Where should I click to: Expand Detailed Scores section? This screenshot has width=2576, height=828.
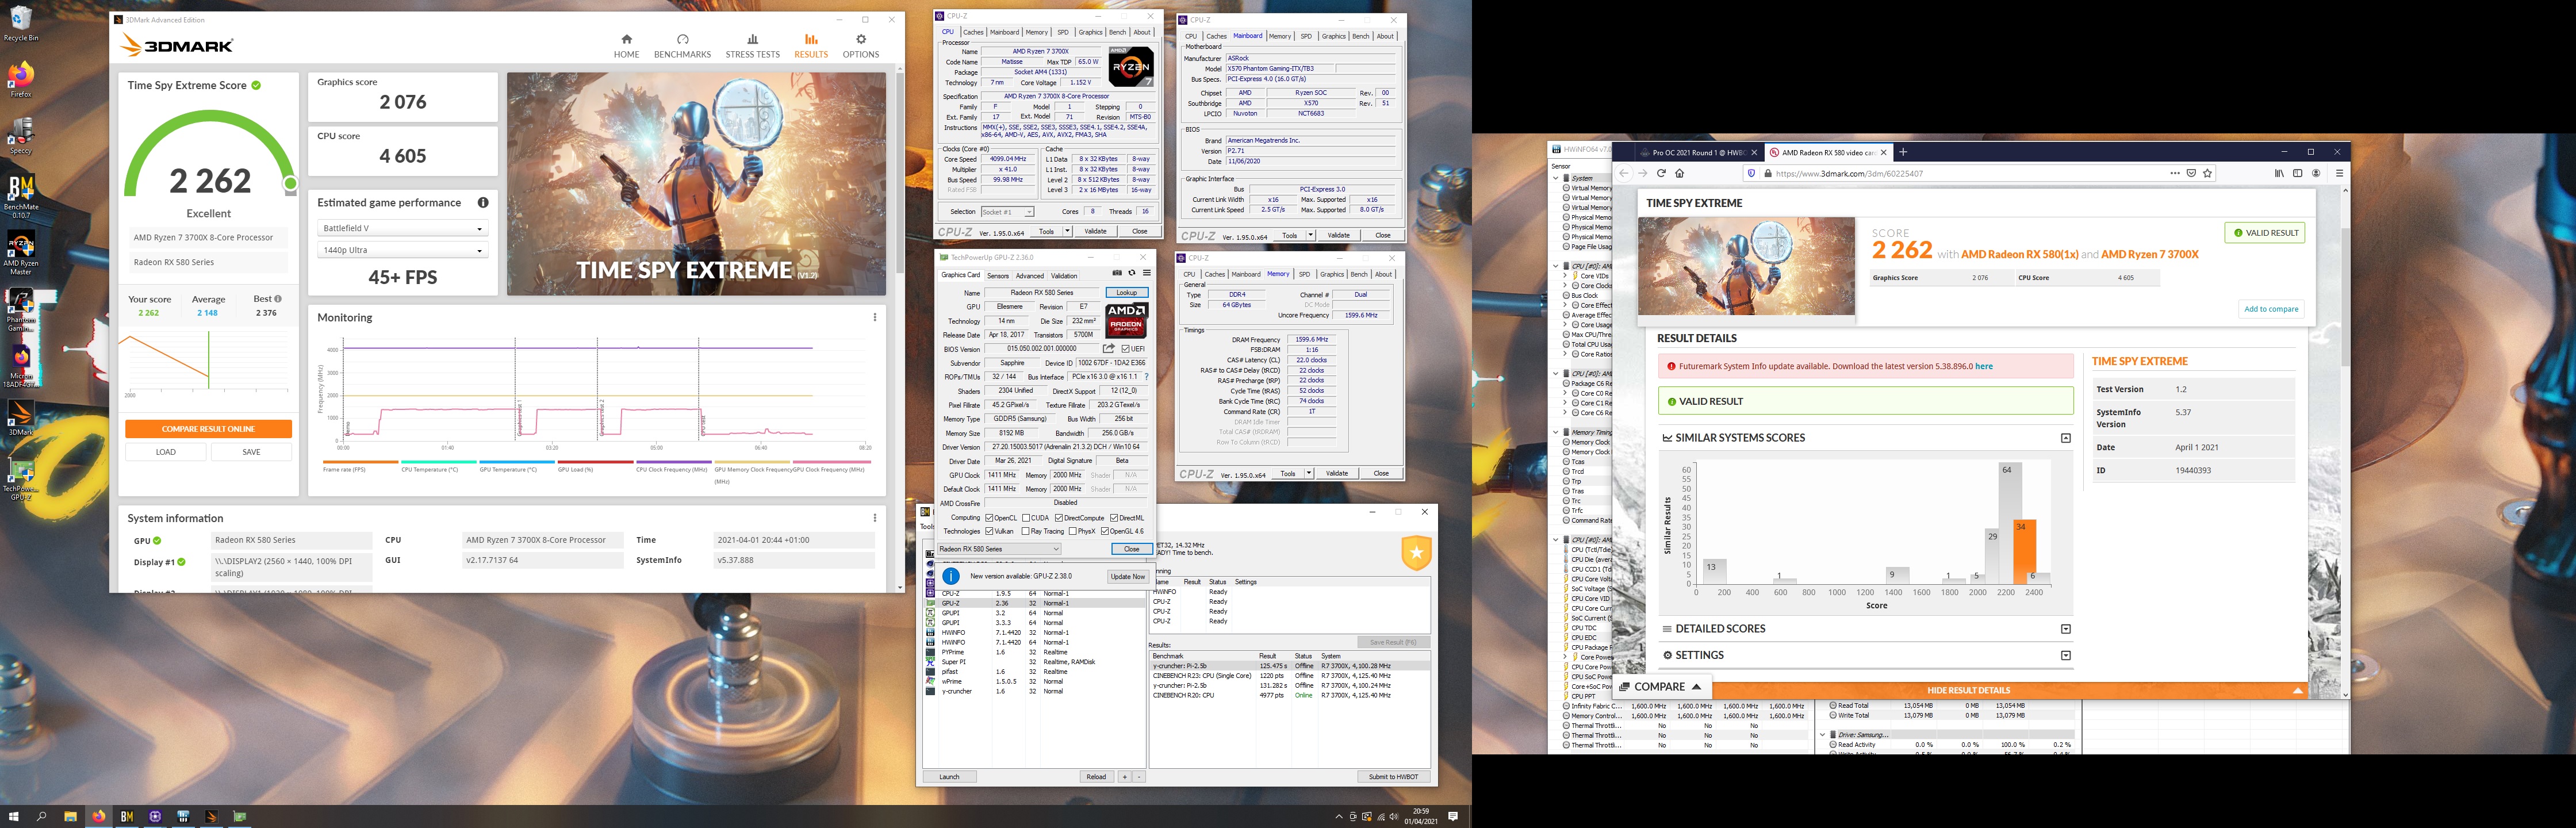tap(2065, 629)
